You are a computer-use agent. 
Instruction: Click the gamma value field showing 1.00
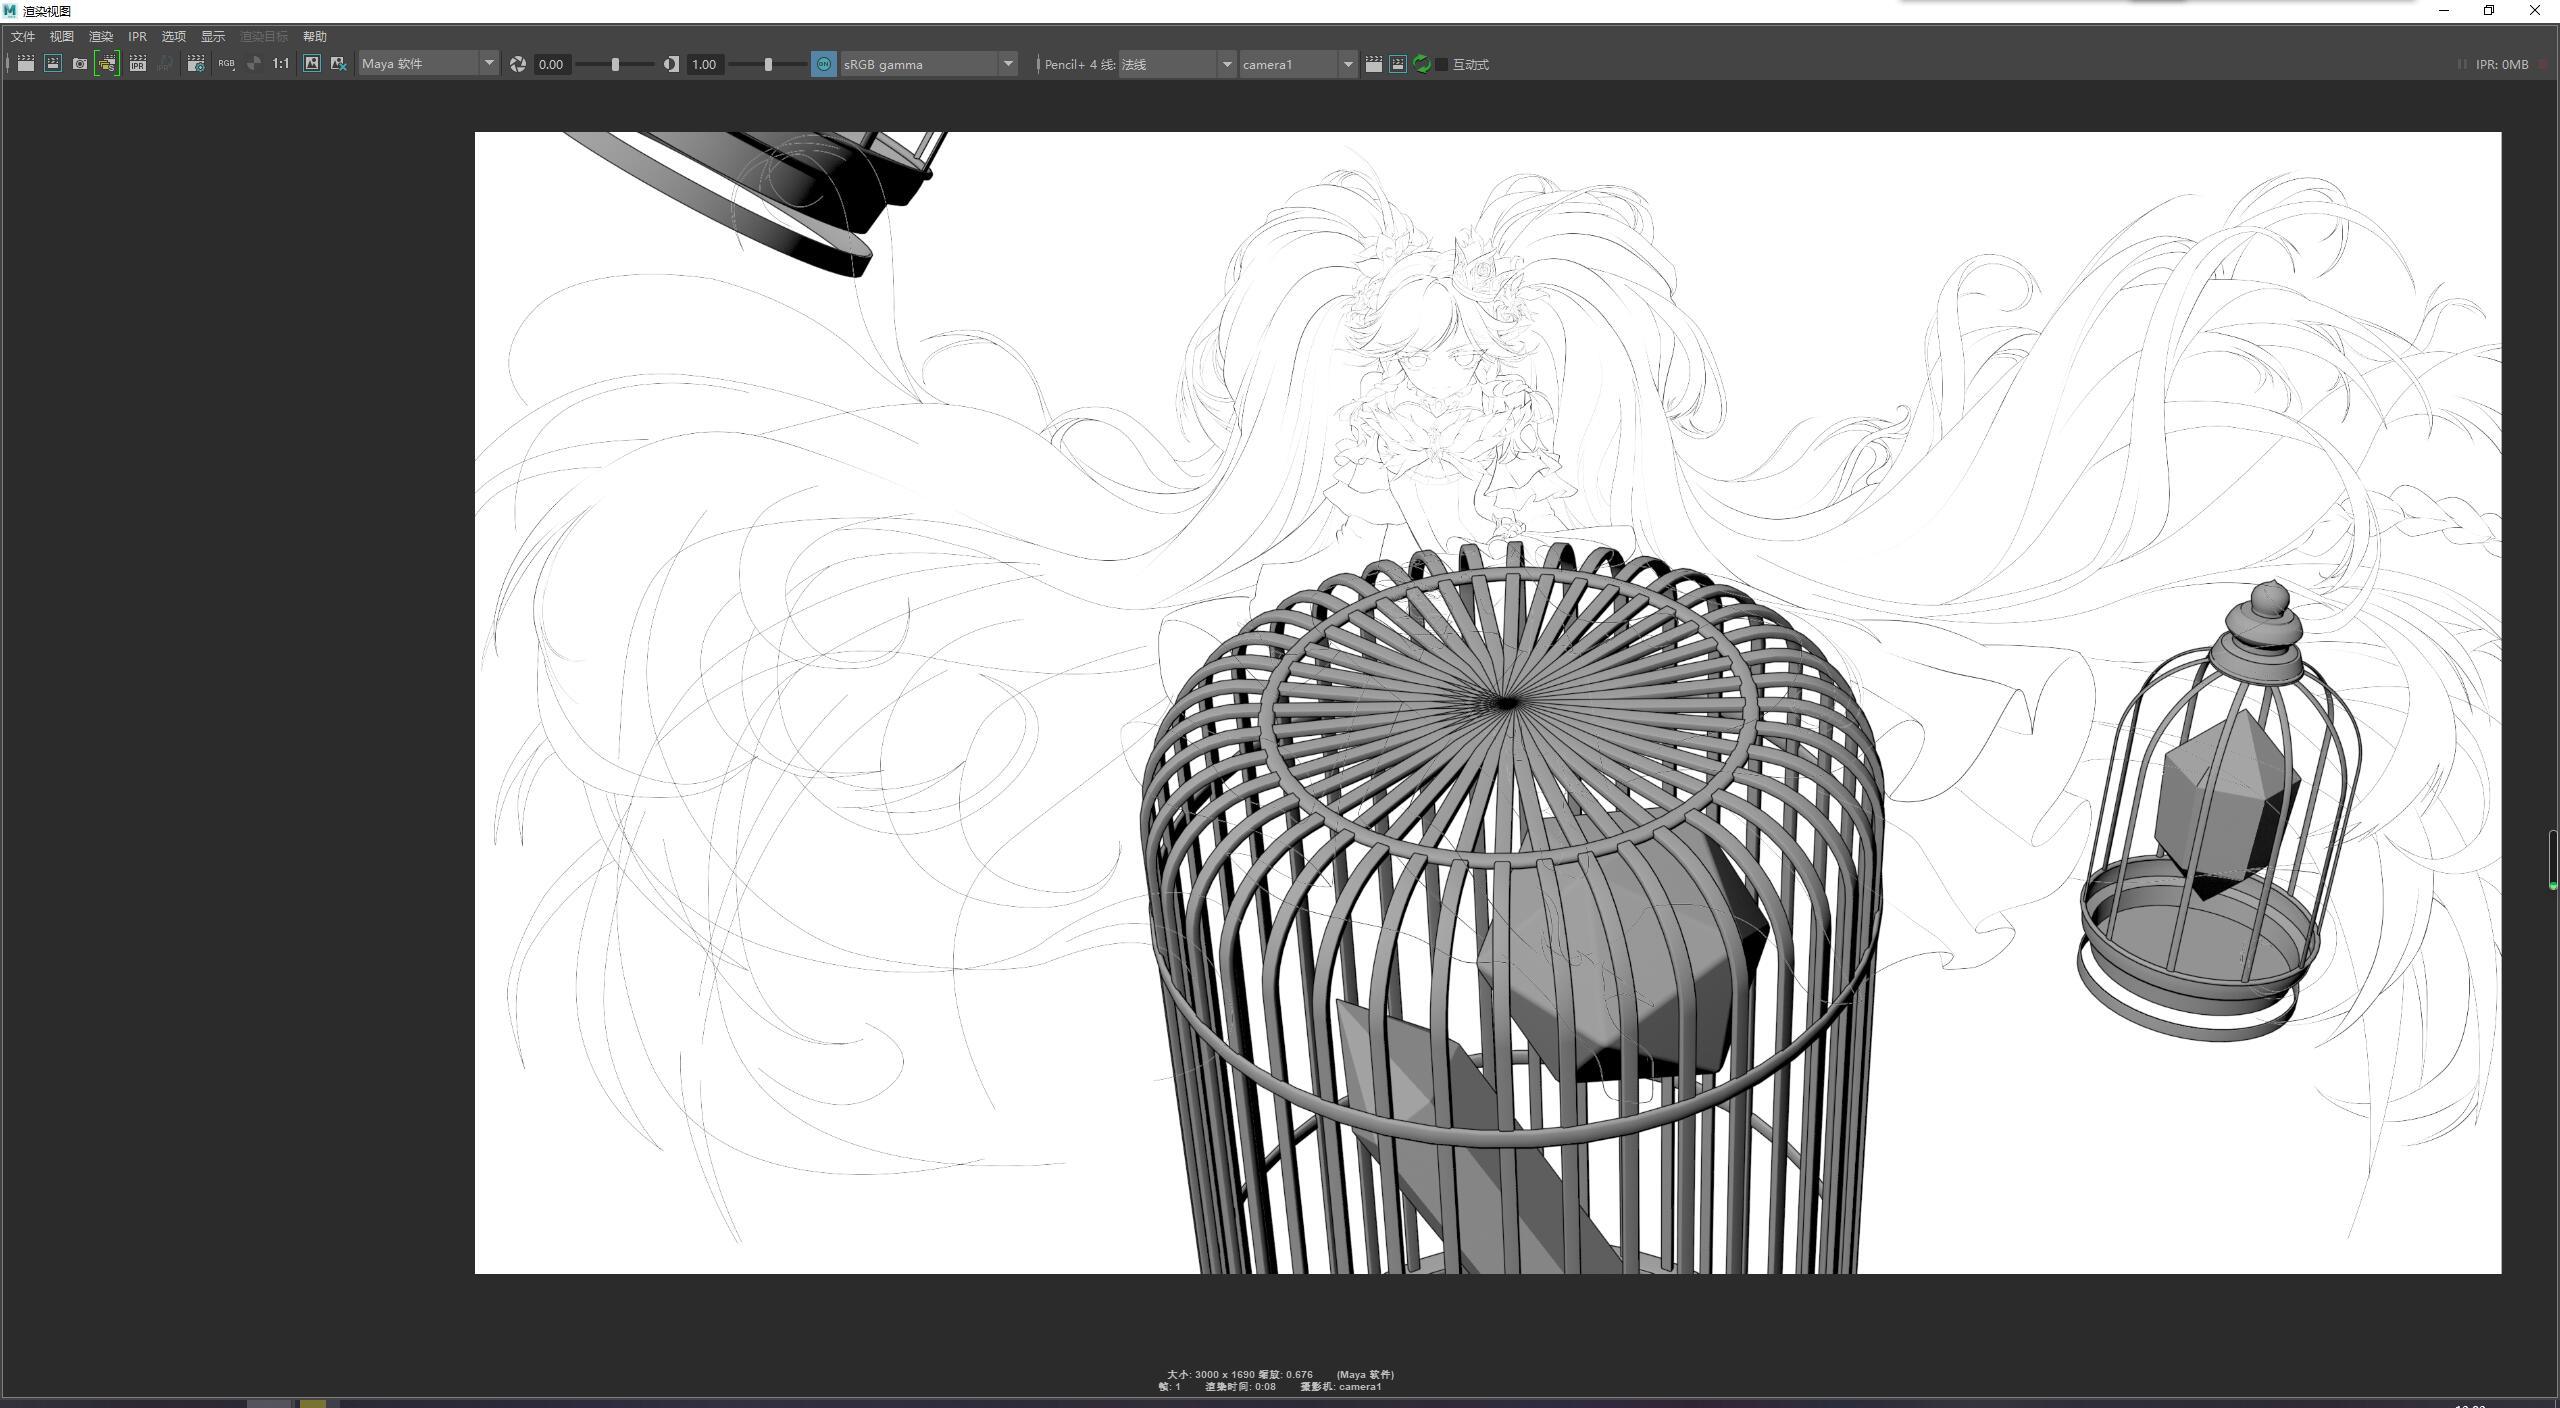[x=705, y=64]
